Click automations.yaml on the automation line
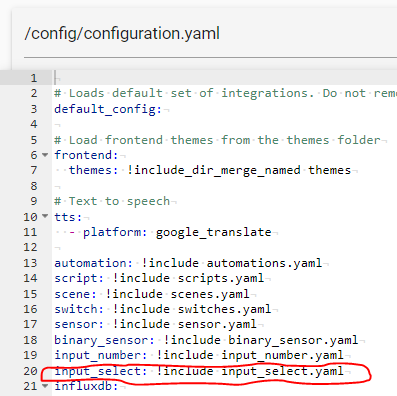 pyautogui.click(x=264, y=263)
